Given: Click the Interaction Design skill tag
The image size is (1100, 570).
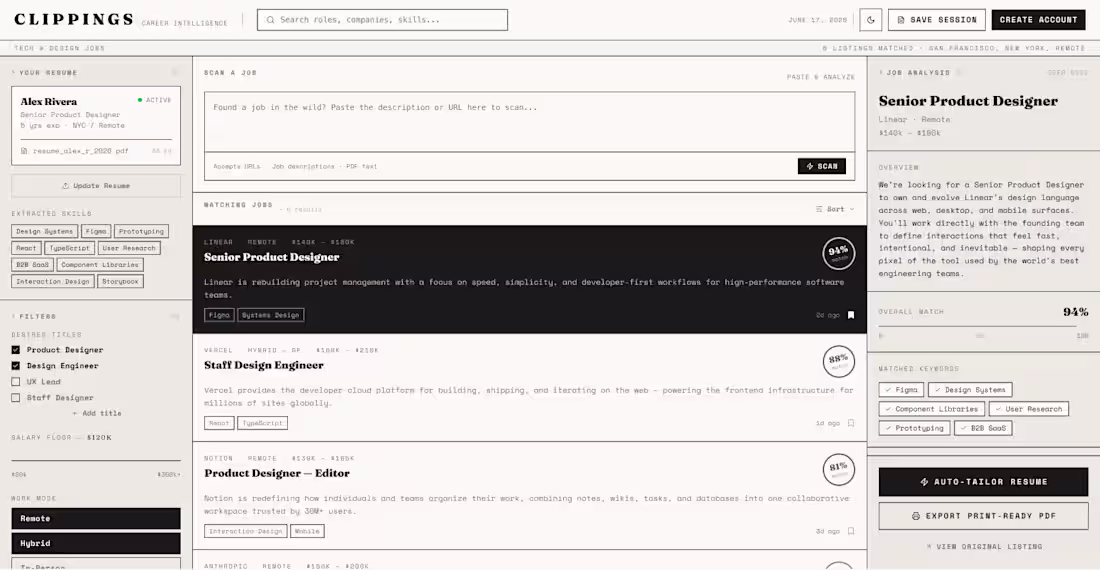Looking at the screenshot, I should (53, 282).
